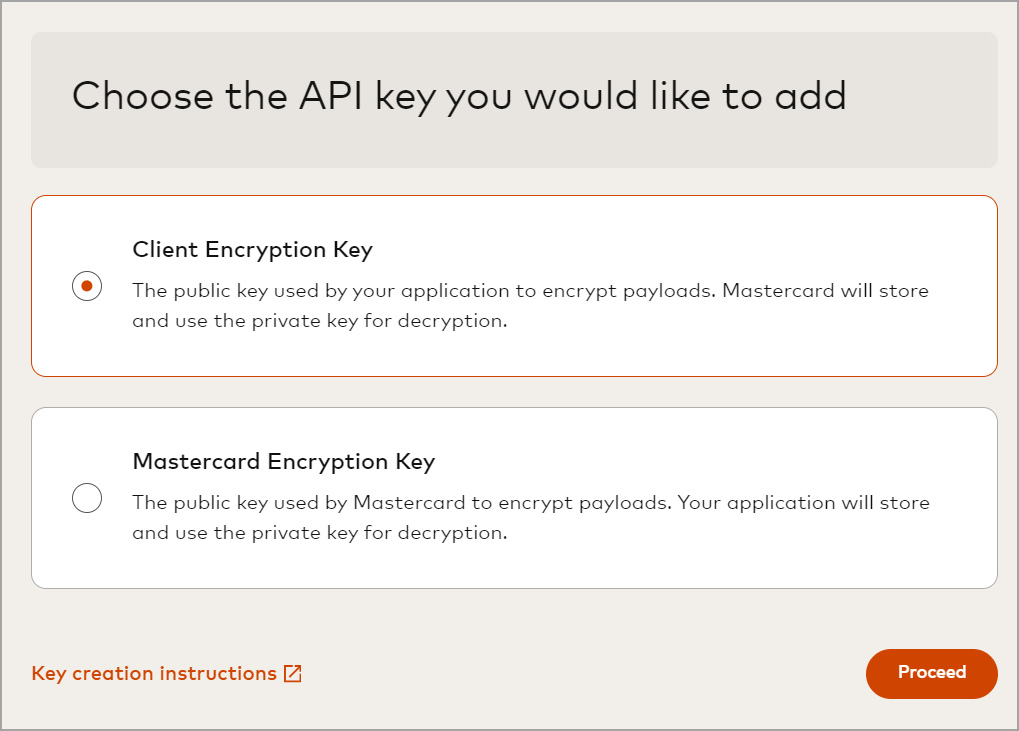Click the Client Encryption Key title text
The width and height of the screenshot is (1019, 731).
(252, 250)
